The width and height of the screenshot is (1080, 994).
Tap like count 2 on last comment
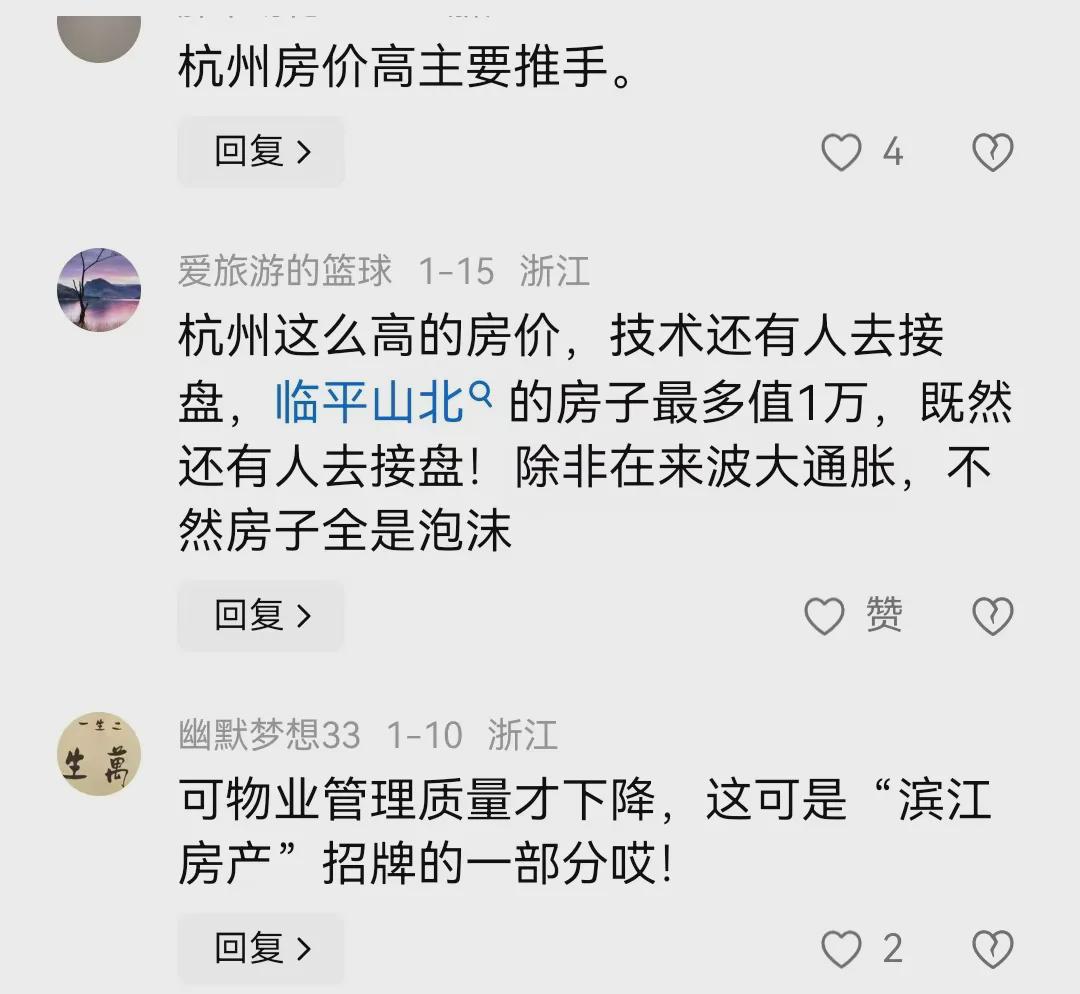coord(893,949)
